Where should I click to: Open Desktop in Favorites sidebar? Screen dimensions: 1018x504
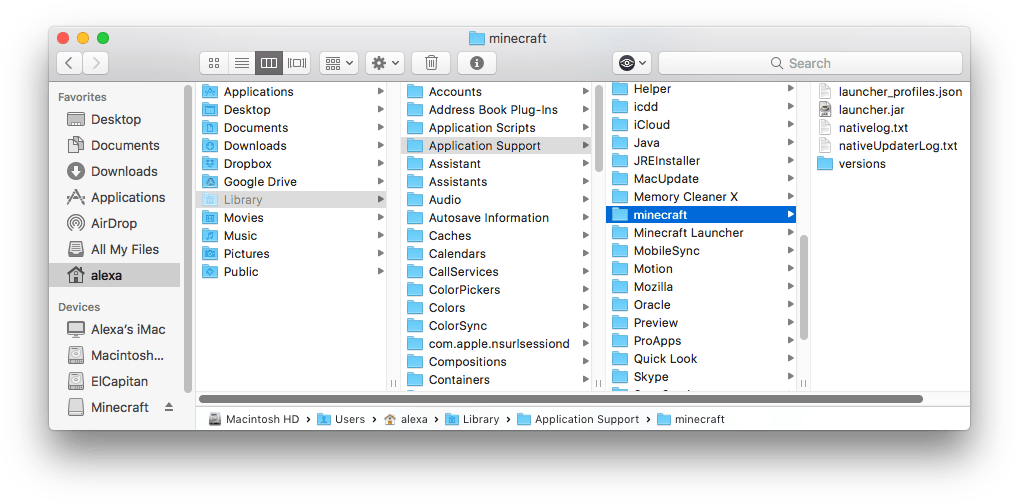pyautogui.click(x=116, y=120)
